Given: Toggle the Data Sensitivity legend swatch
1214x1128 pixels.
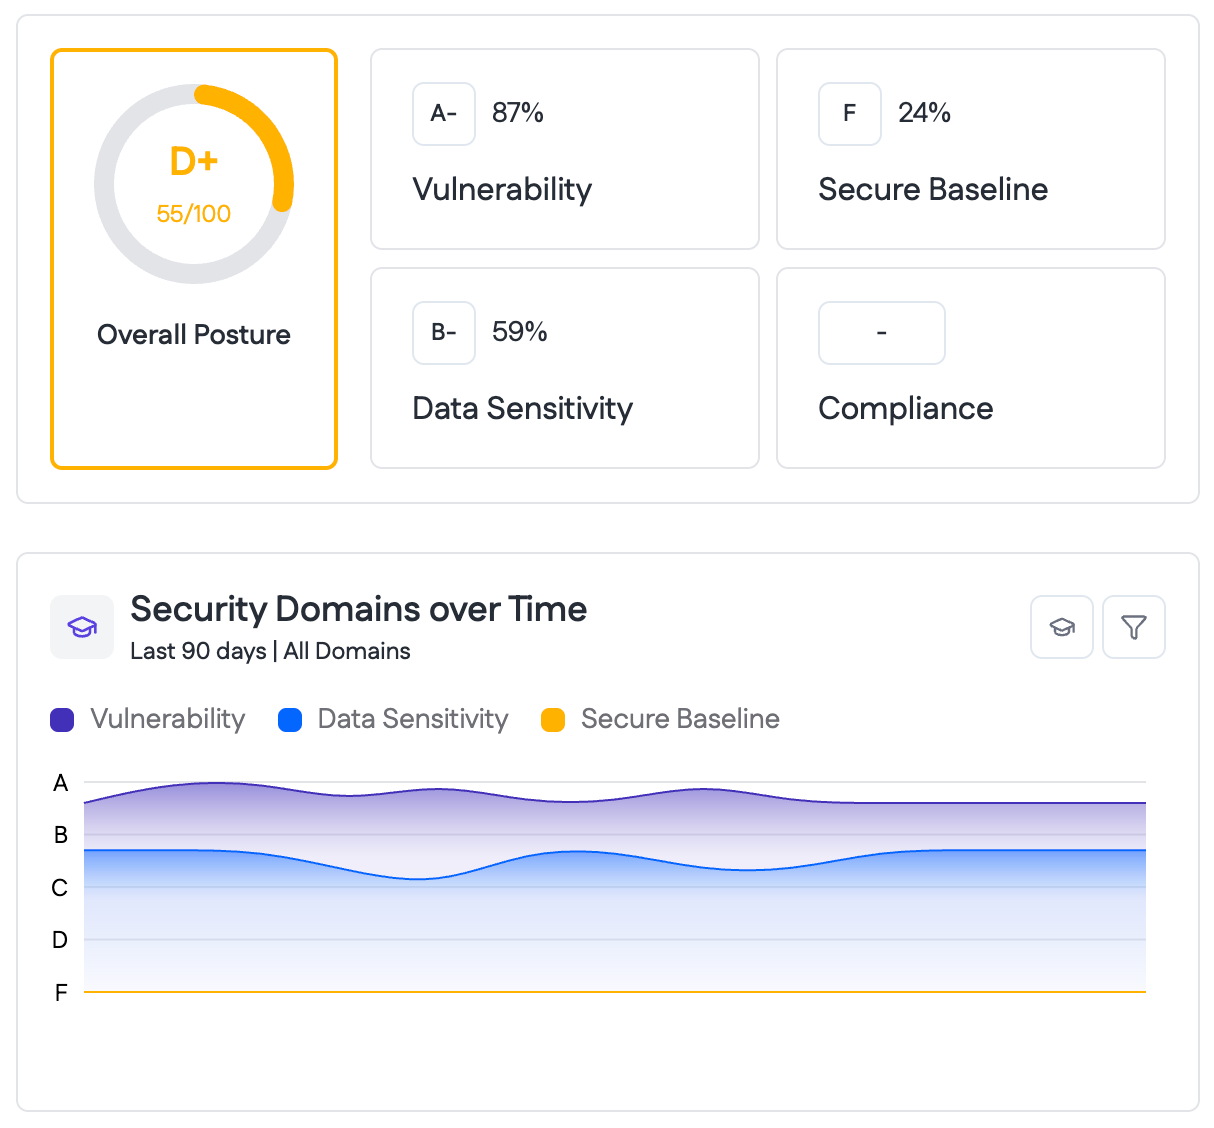Looking at the screenshot, I should (290, 719).
